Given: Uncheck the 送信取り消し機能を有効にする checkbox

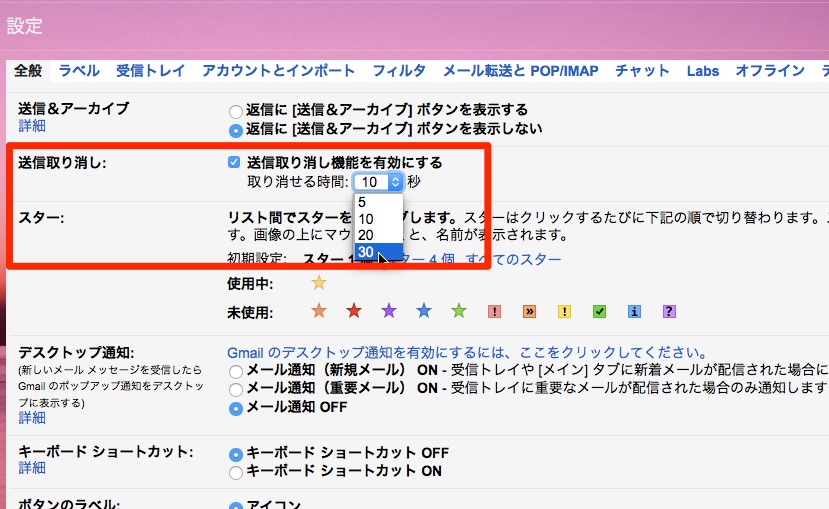Looking at the screenshot, I should [x=234, y=162].
